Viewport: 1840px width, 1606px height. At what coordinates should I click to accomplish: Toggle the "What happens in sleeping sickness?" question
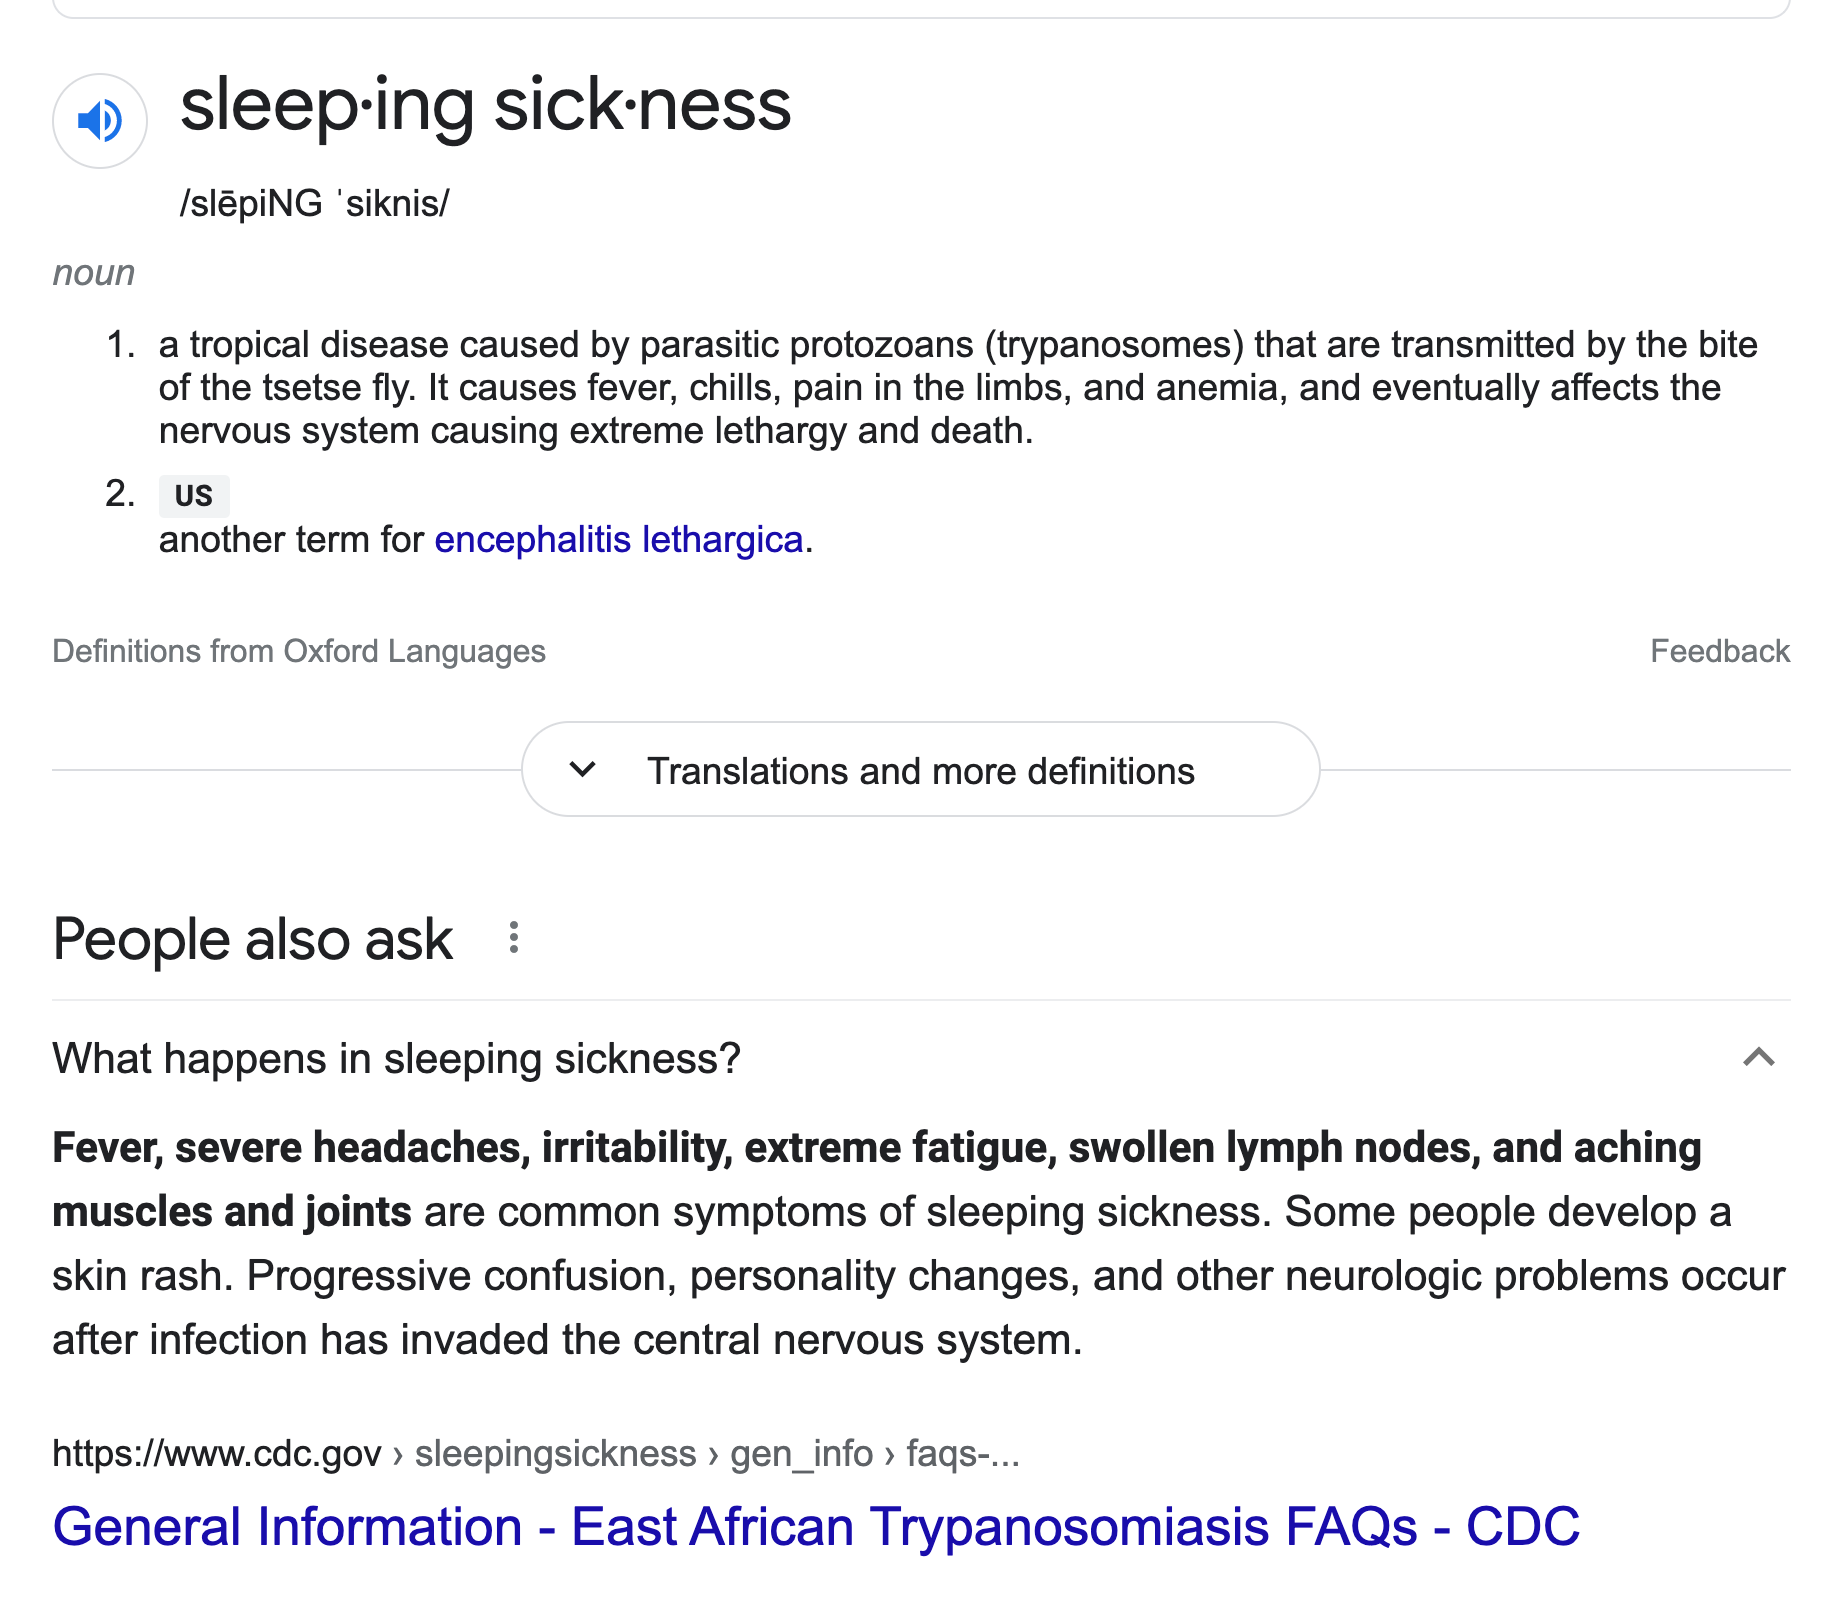pyautogui.click(x=396, y=1058)
